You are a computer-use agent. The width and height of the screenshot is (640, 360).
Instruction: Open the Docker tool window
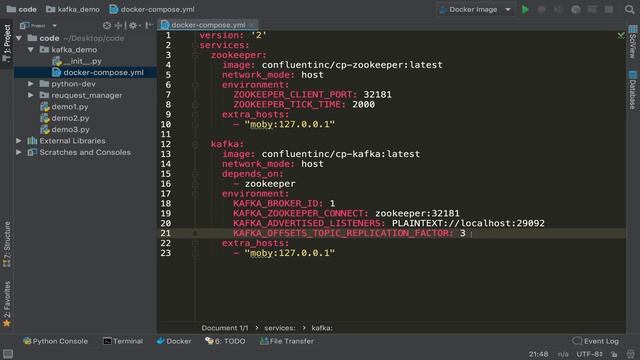pos(174,341)
